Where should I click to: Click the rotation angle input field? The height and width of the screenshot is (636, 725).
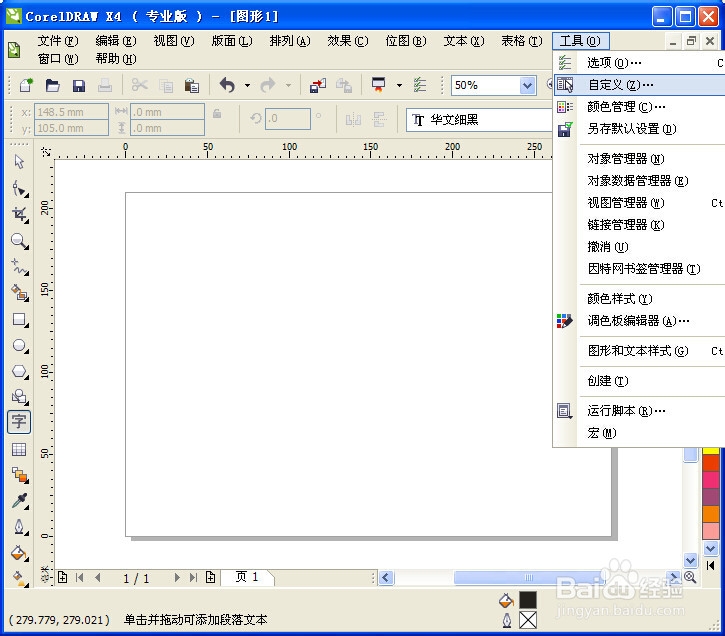point(287,119)
